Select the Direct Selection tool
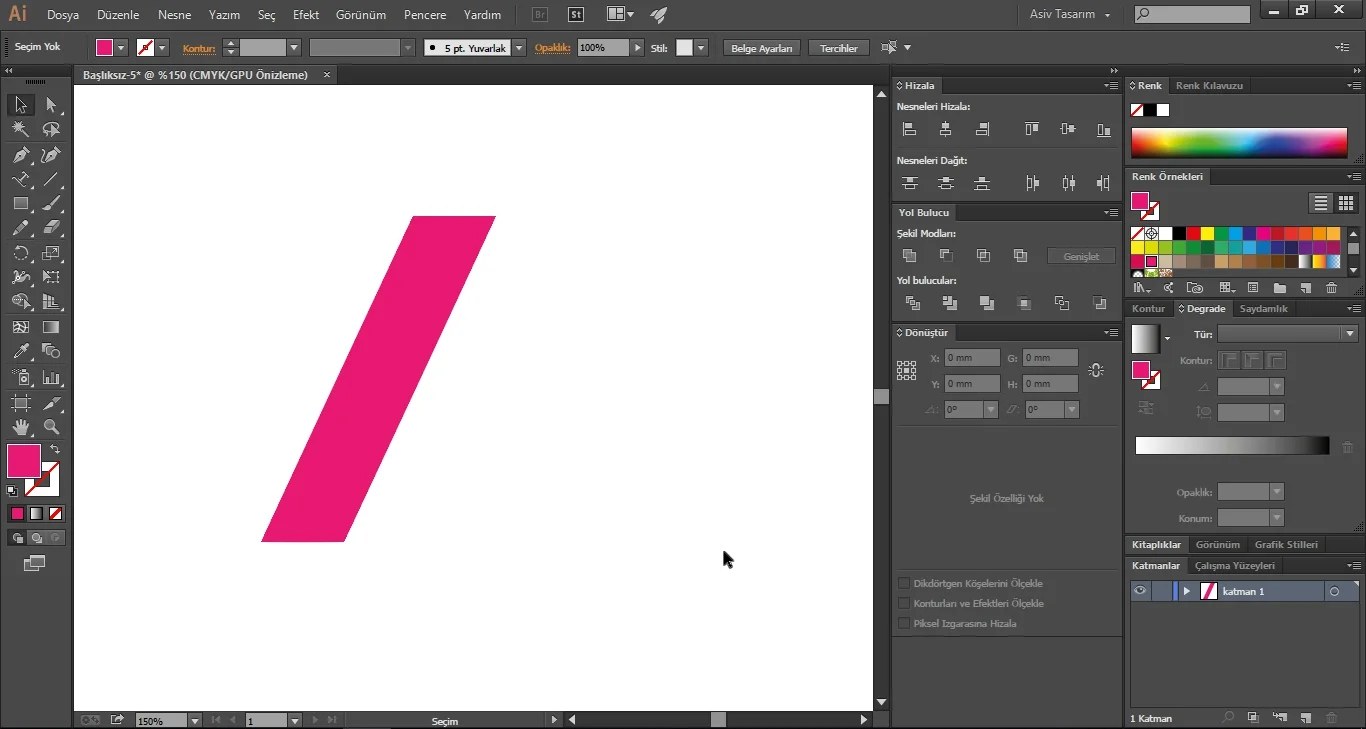The width and height of the screenshot is (1366, 729). pos(51,105)
